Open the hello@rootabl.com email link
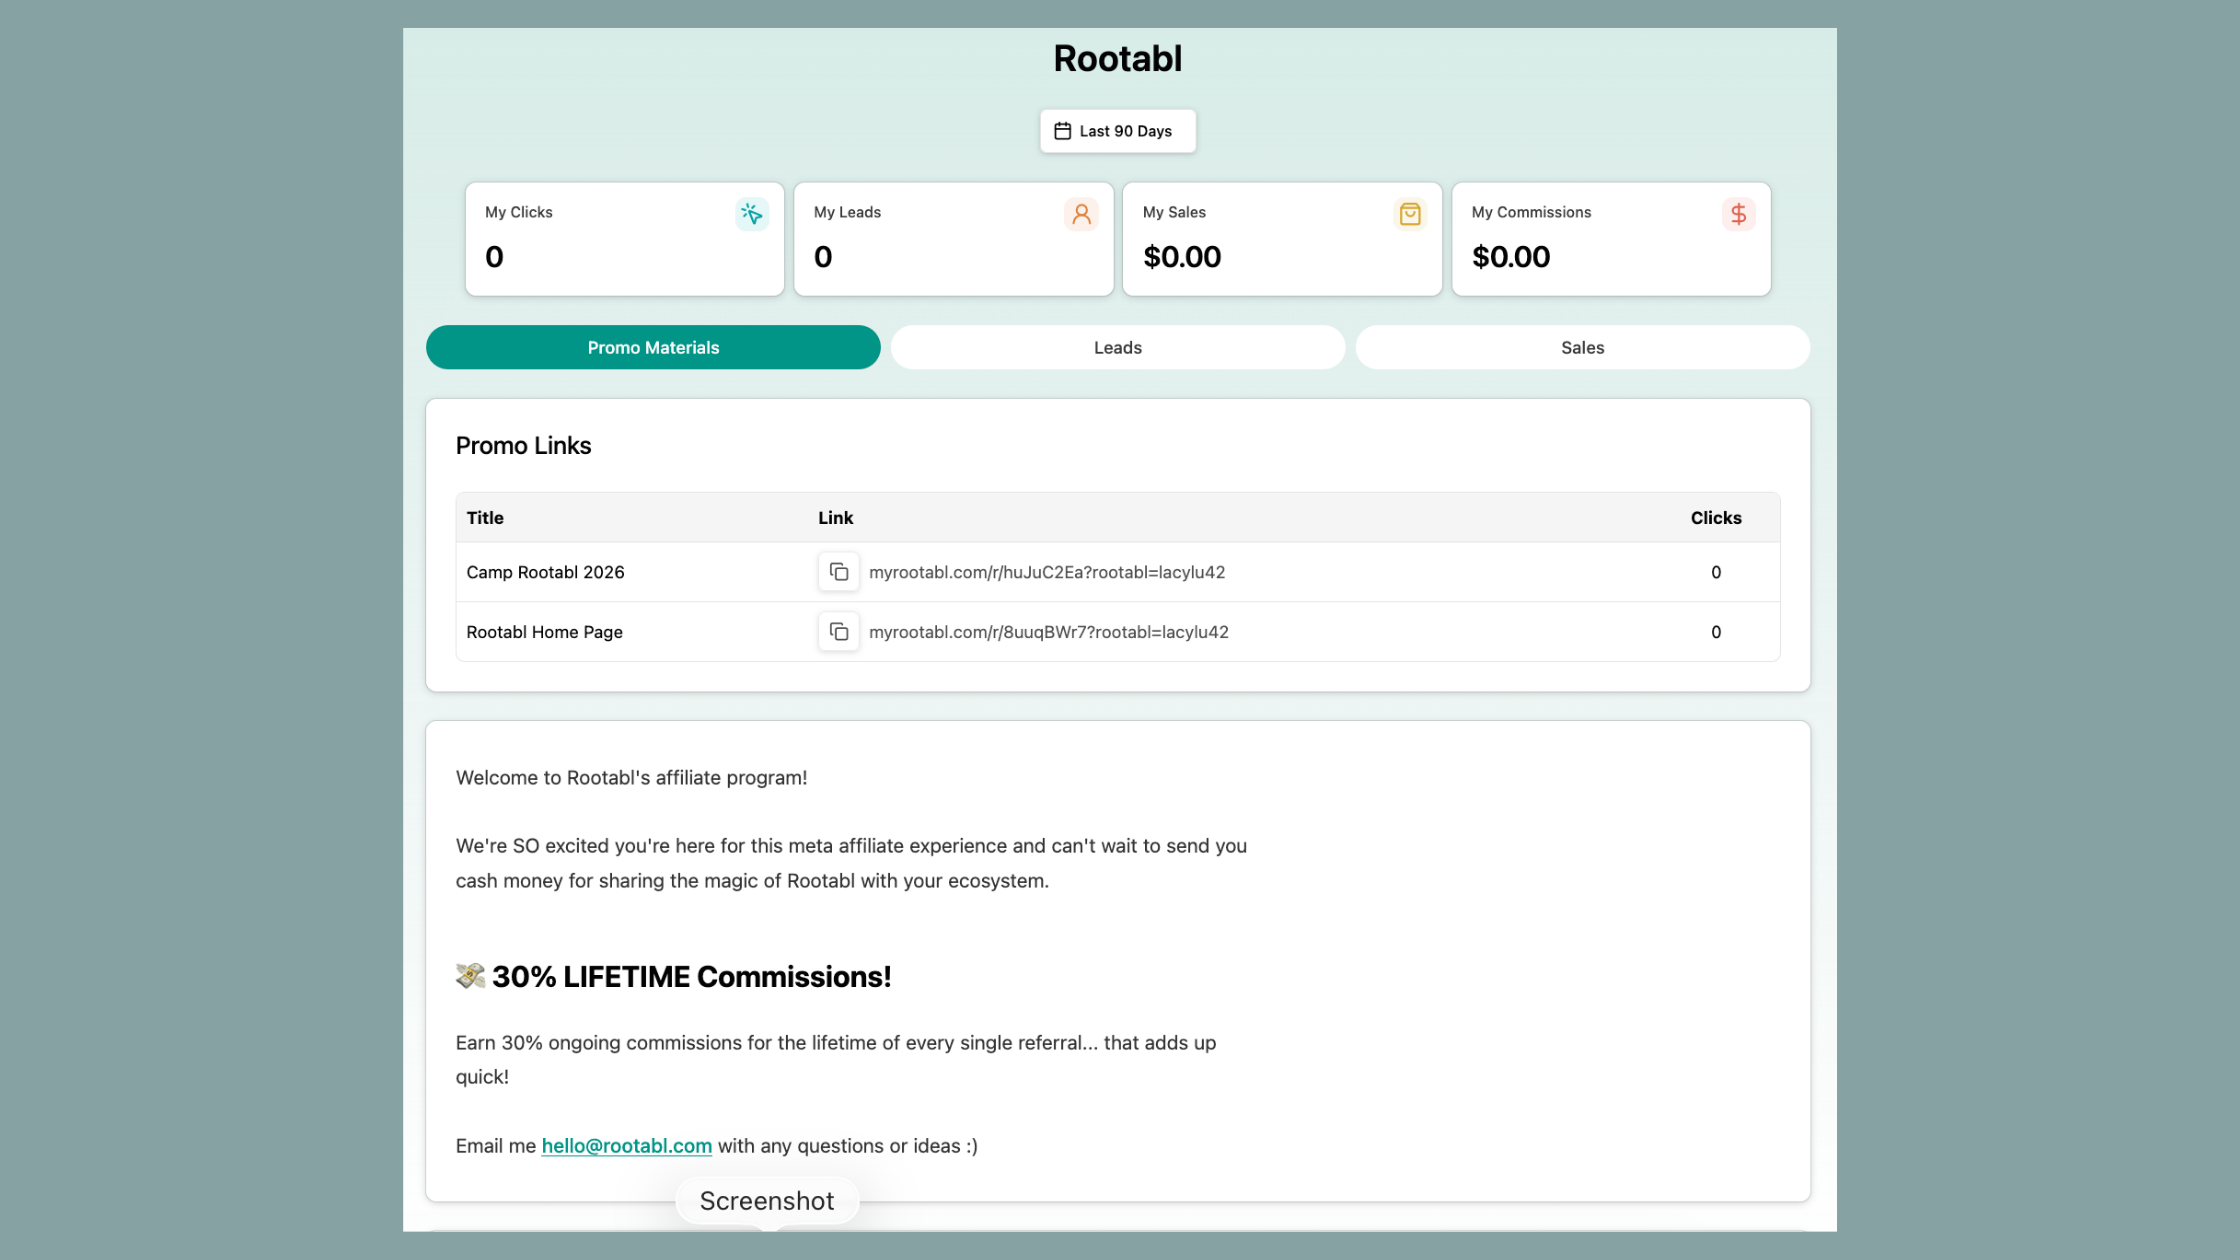 pyautogui.click(x=626, y=1145)
